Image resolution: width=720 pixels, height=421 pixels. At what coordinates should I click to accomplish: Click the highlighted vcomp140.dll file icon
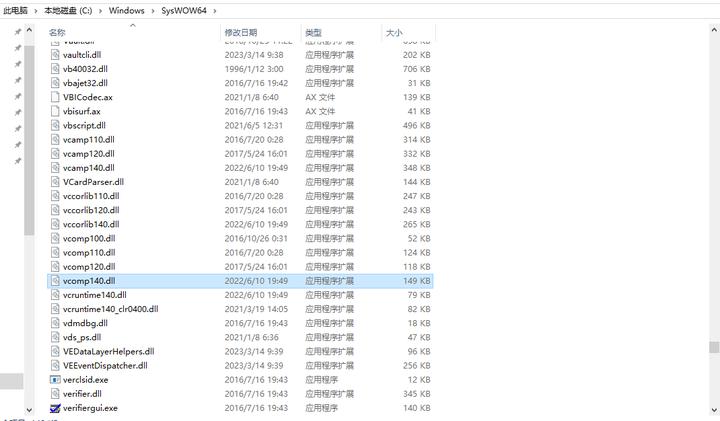click(55, 281)
